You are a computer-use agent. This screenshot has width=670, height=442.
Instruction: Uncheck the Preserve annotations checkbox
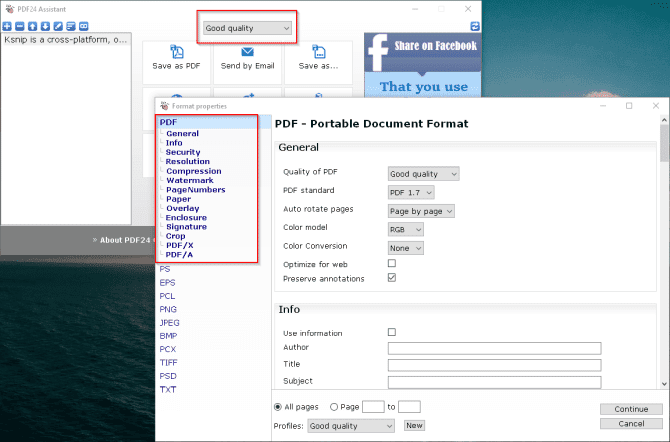pos(392,277)
